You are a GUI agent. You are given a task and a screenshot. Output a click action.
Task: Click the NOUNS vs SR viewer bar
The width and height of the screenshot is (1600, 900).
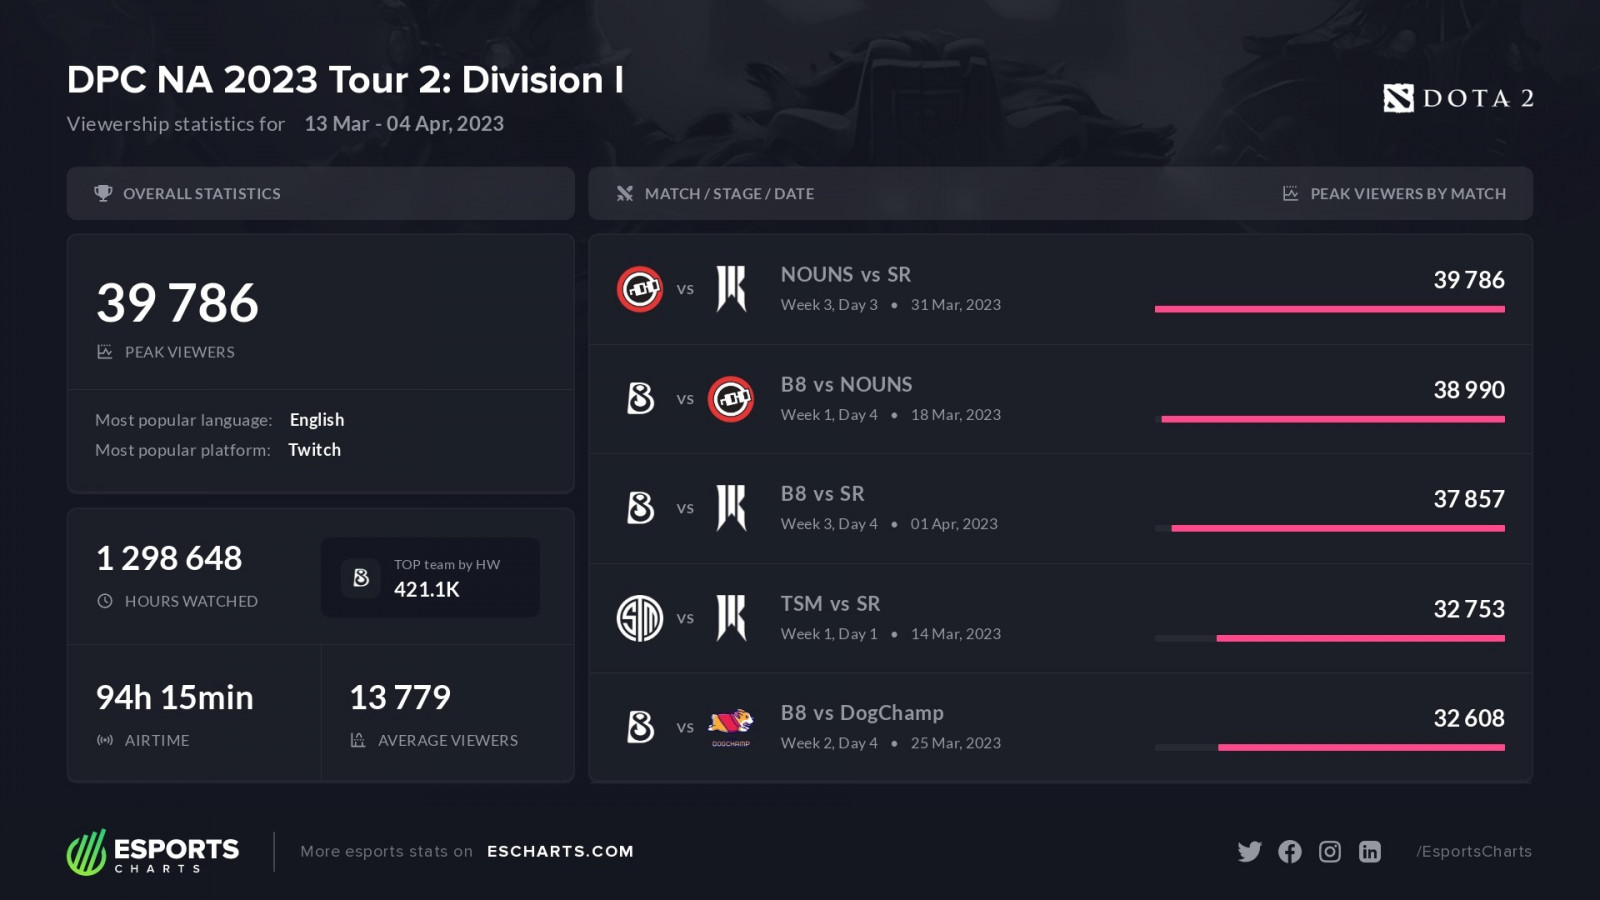tap(1329, 309)
